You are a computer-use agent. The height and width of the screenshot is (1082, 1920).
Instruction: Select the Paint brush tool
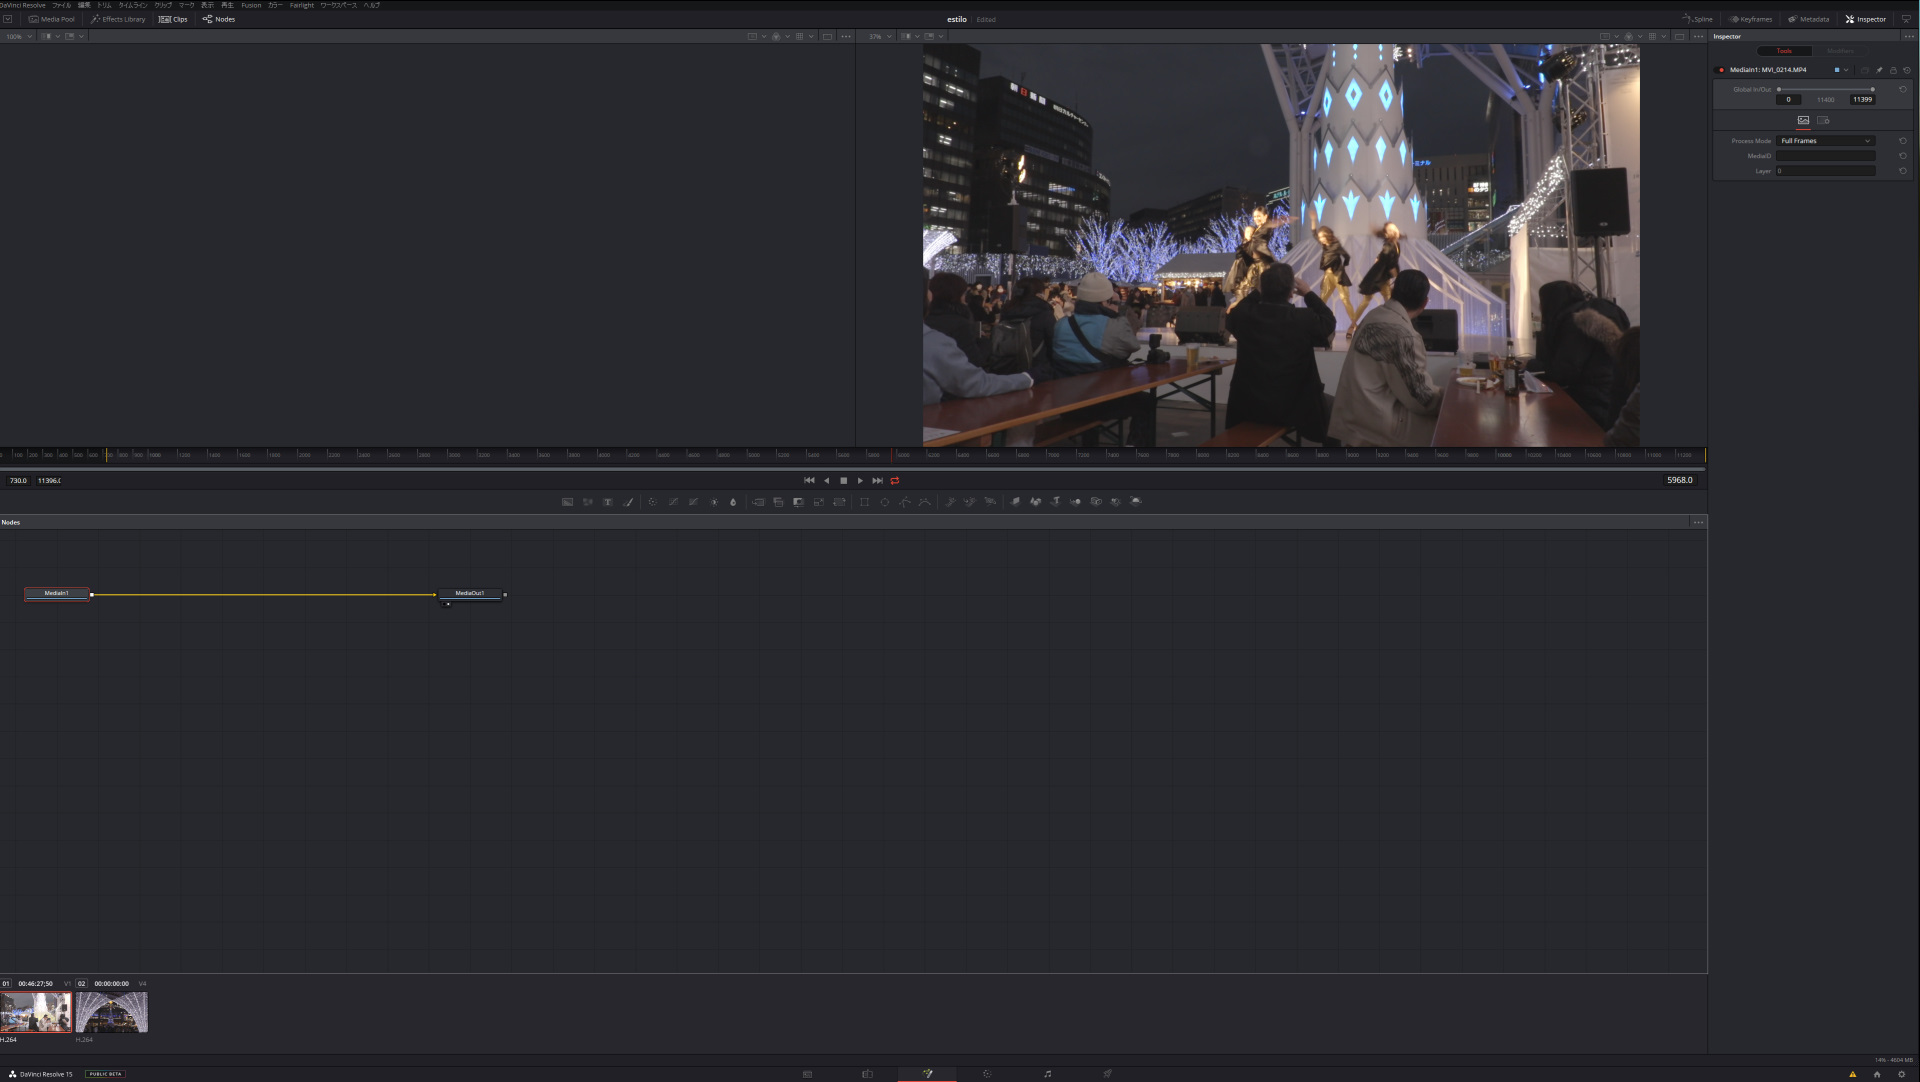point(628,502)
